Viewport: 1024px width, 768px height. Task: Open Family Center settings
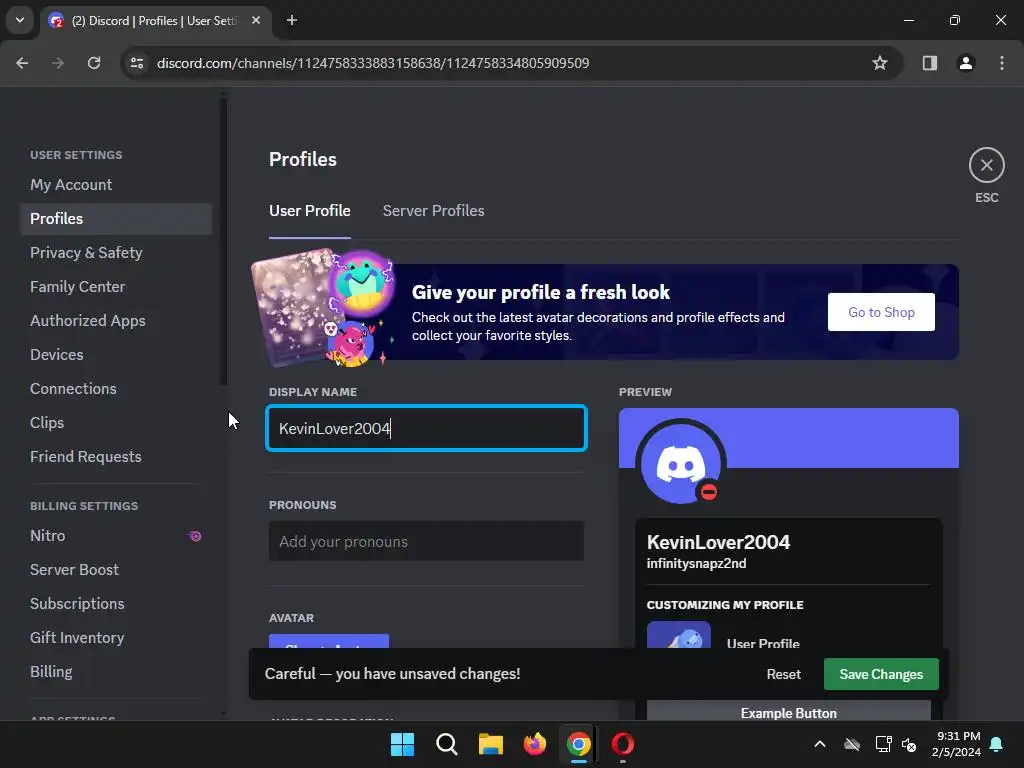[x=116, y=287]
